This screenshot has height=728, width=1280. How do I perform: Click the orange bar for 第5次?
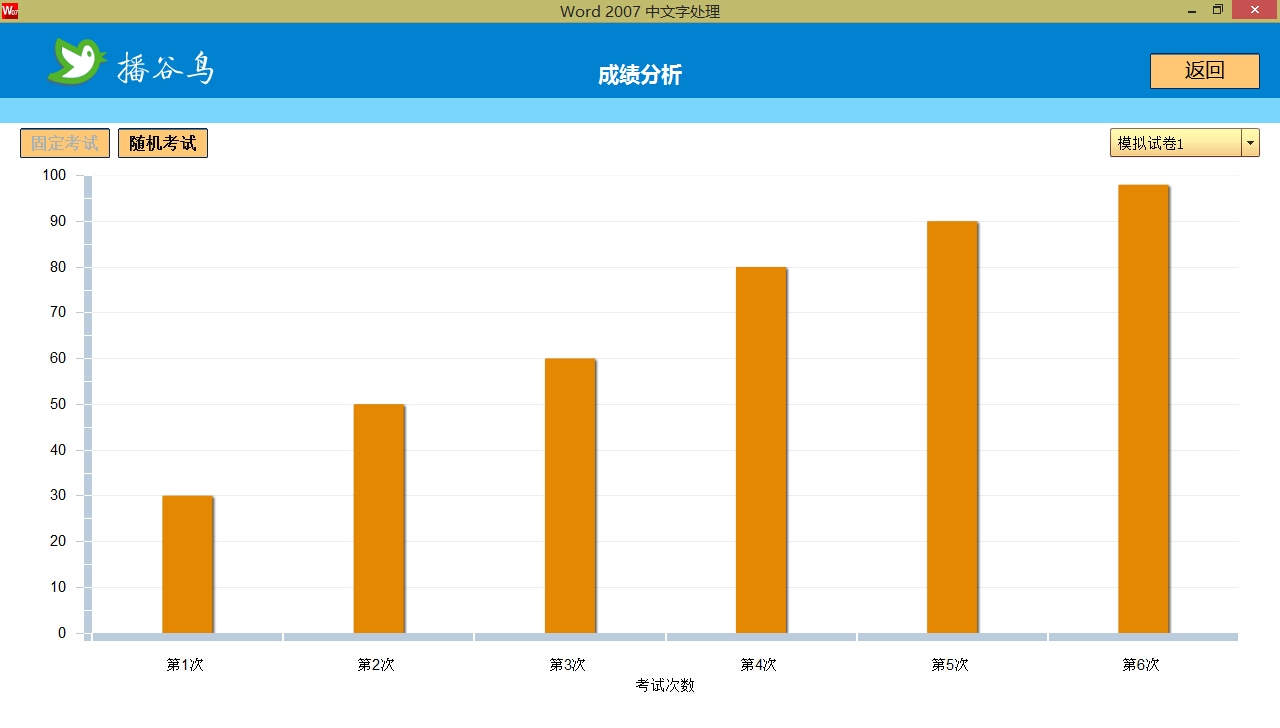(x=952, y=427)
